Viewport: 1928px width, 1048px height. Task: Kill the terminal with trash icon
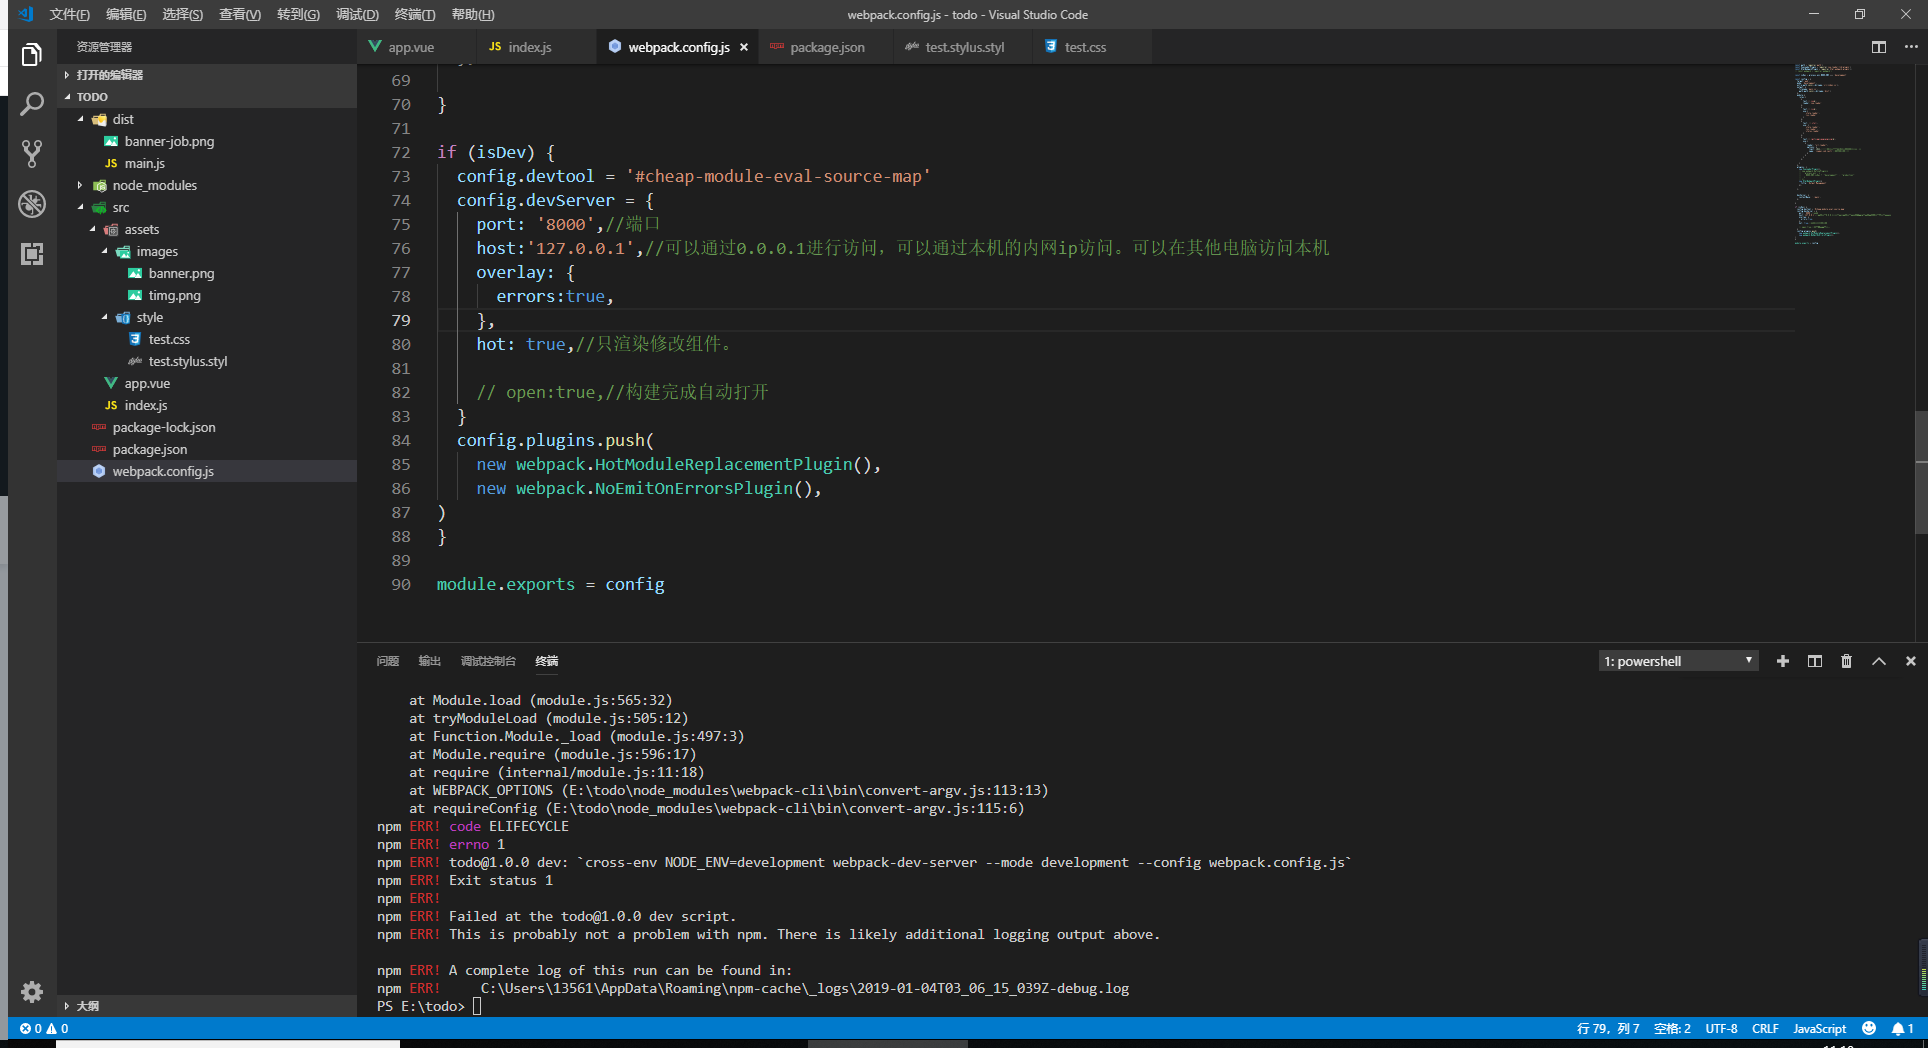1847,661
